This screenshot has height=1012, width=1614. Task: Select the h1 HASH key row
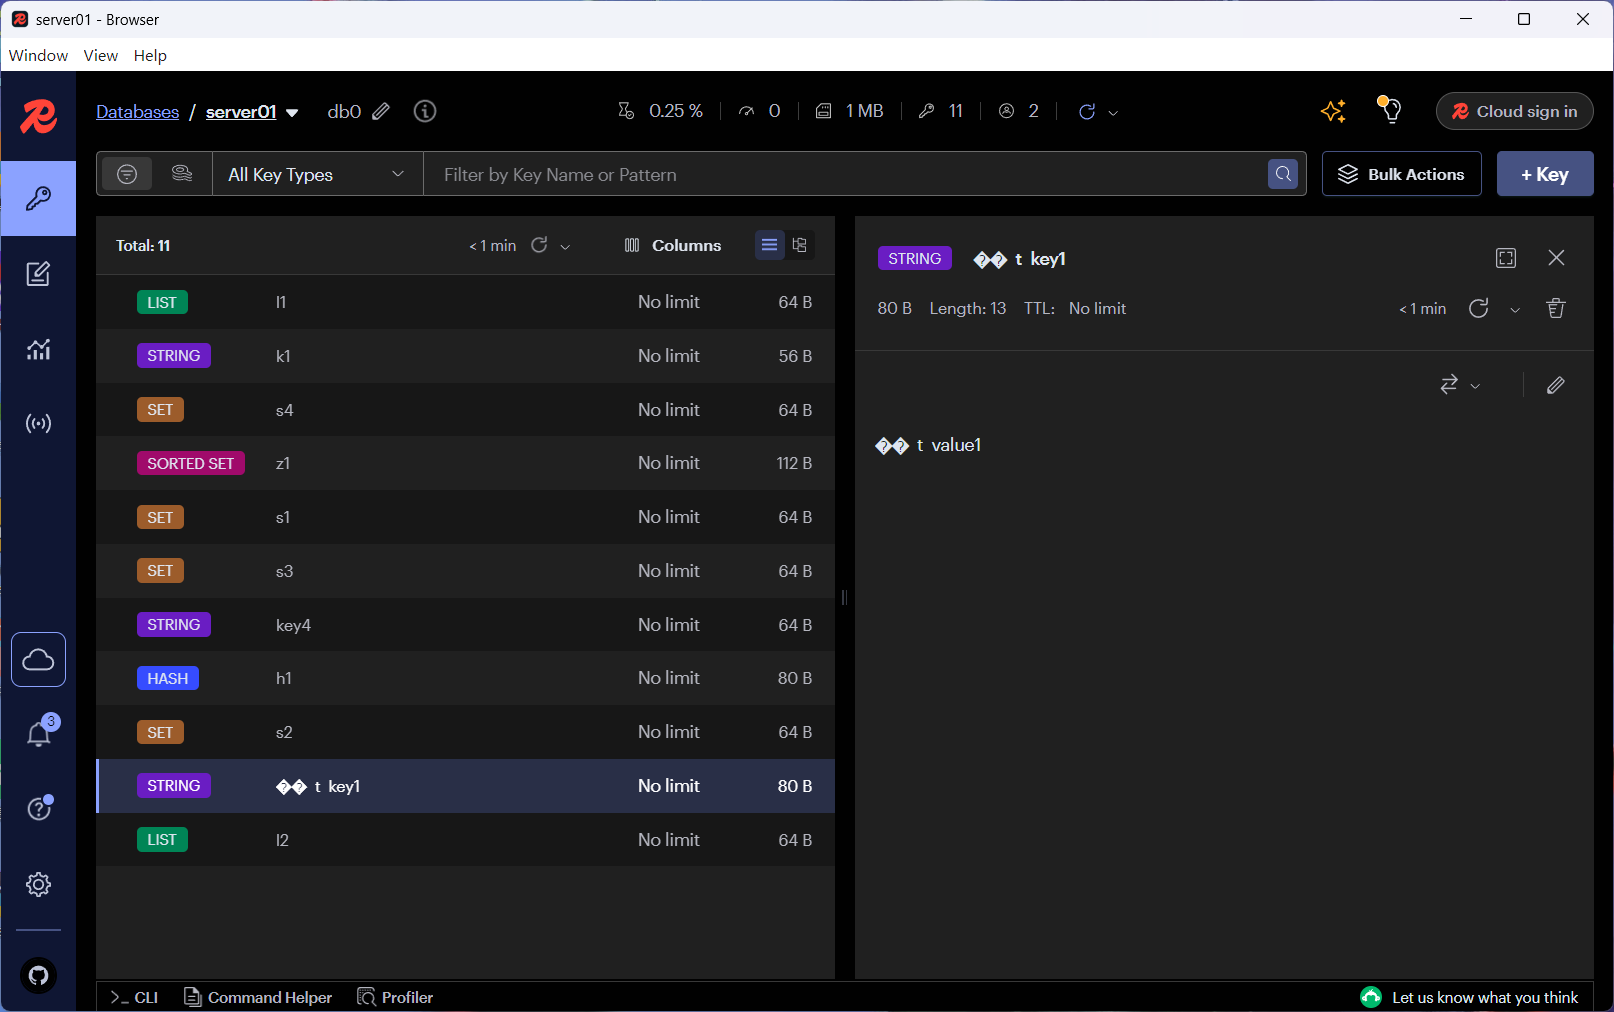466,678
